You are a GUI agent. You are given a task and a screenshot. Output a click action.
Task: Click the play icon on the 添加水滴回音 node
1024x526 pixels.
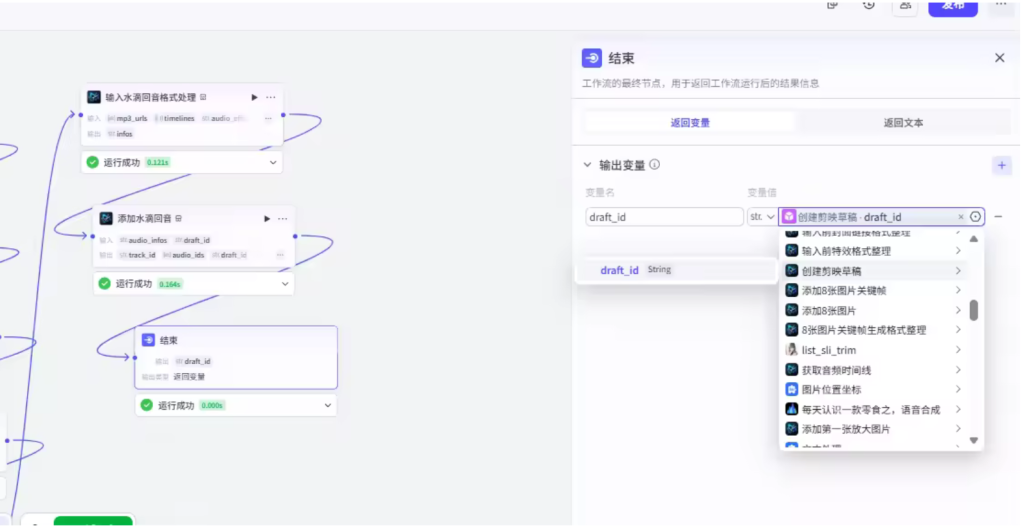click(x=266, y=219)
